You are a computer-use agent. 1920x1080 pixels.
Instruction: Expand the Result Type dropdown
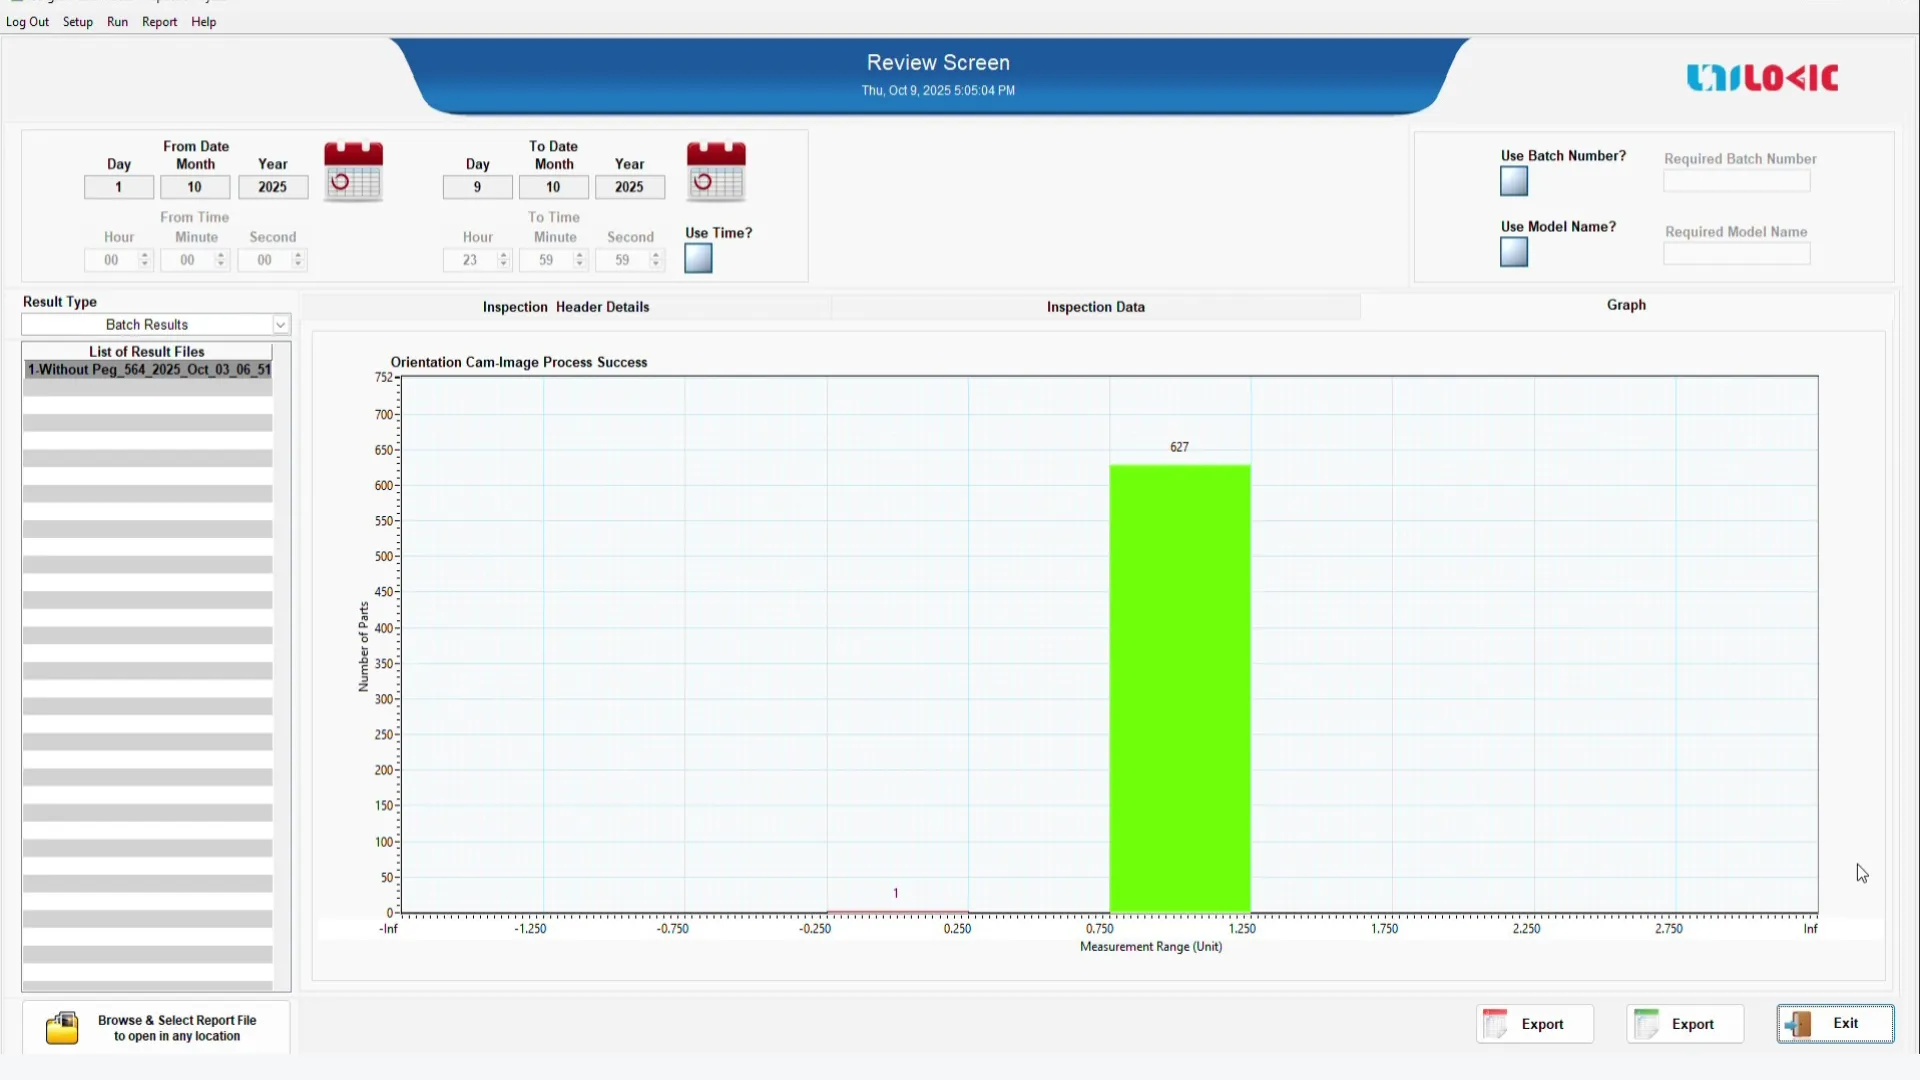coord(280,325)
